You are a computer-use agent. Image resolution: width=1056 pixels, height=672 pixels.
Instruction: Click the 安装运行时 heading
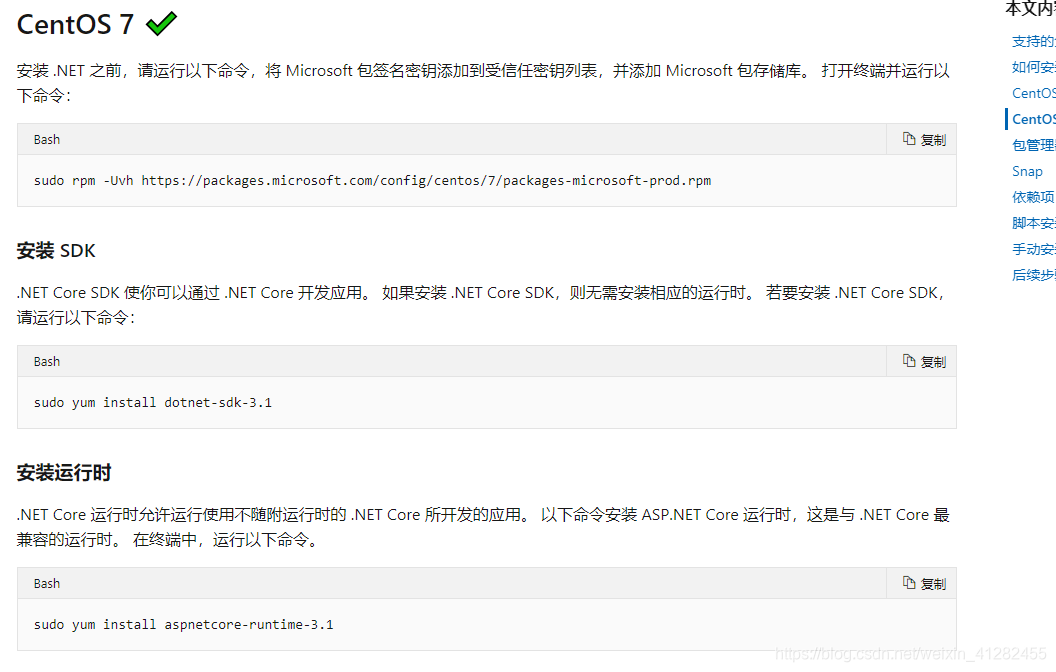pyautogui.click(x=64, y=473)
